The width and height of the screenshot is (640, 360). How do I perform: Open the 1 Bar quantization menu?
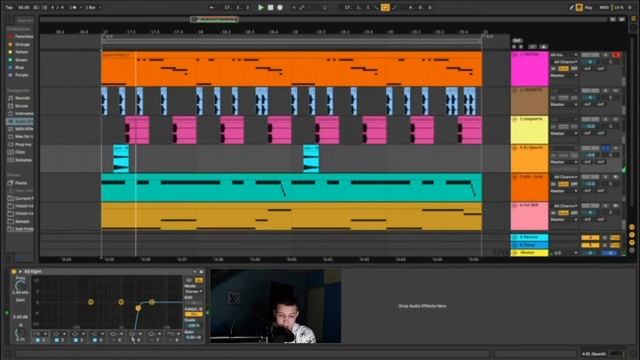click(93, 7)
